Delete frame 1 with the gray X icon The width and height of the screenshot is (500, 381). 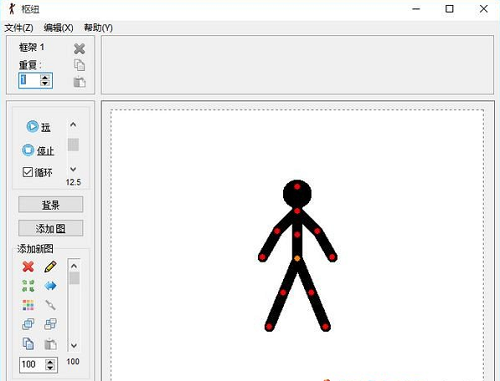[x=79, y=49]
